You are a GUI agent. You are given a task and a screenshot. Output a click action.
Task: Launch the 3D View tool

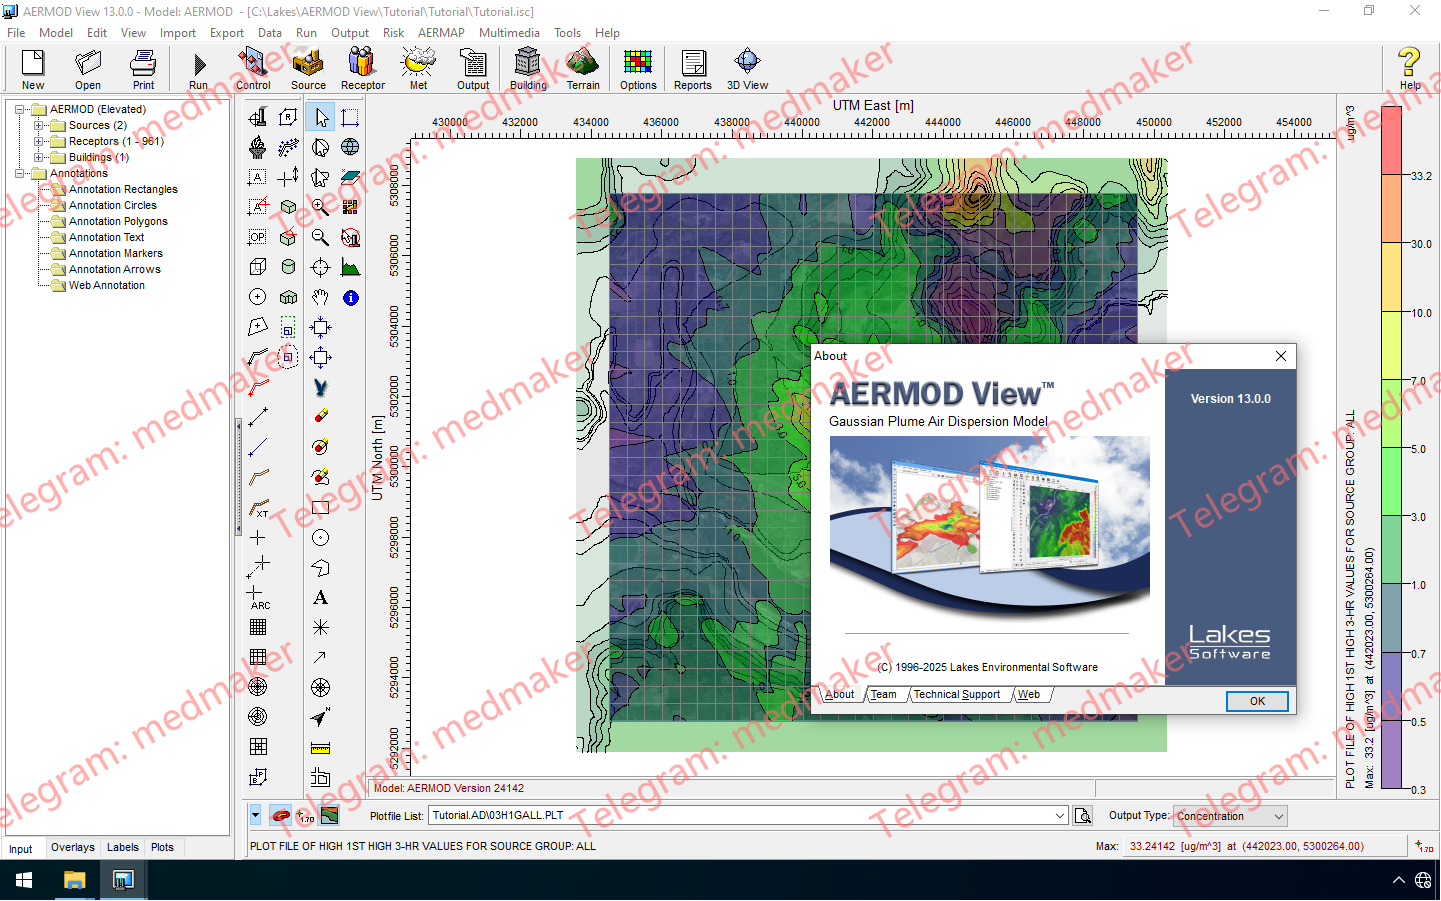click(x=747, y=69)
